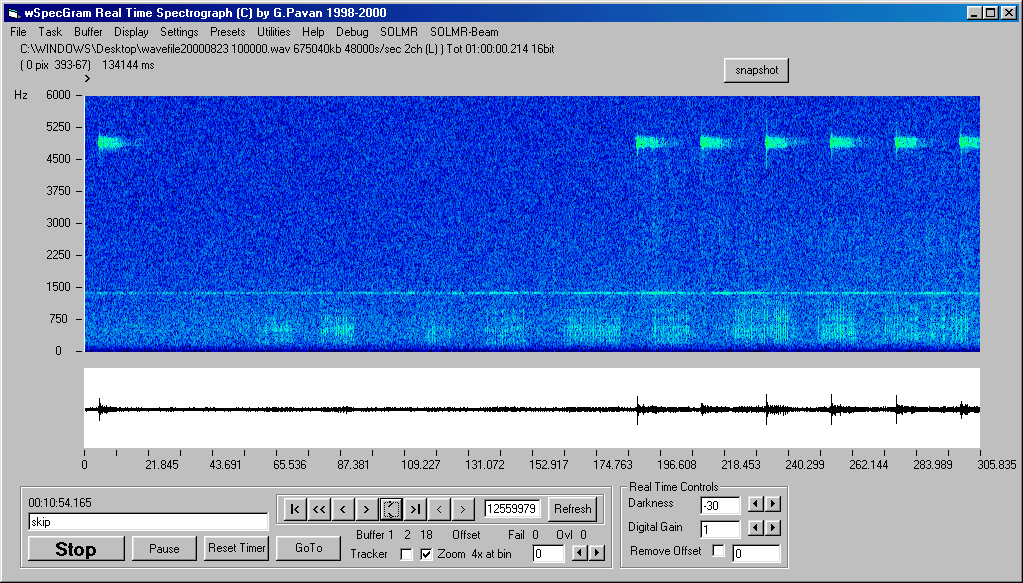The width and height of the screenshot is (1023, 583).
Task: Click the Digital Gain value field
Action: coord(720,529)
